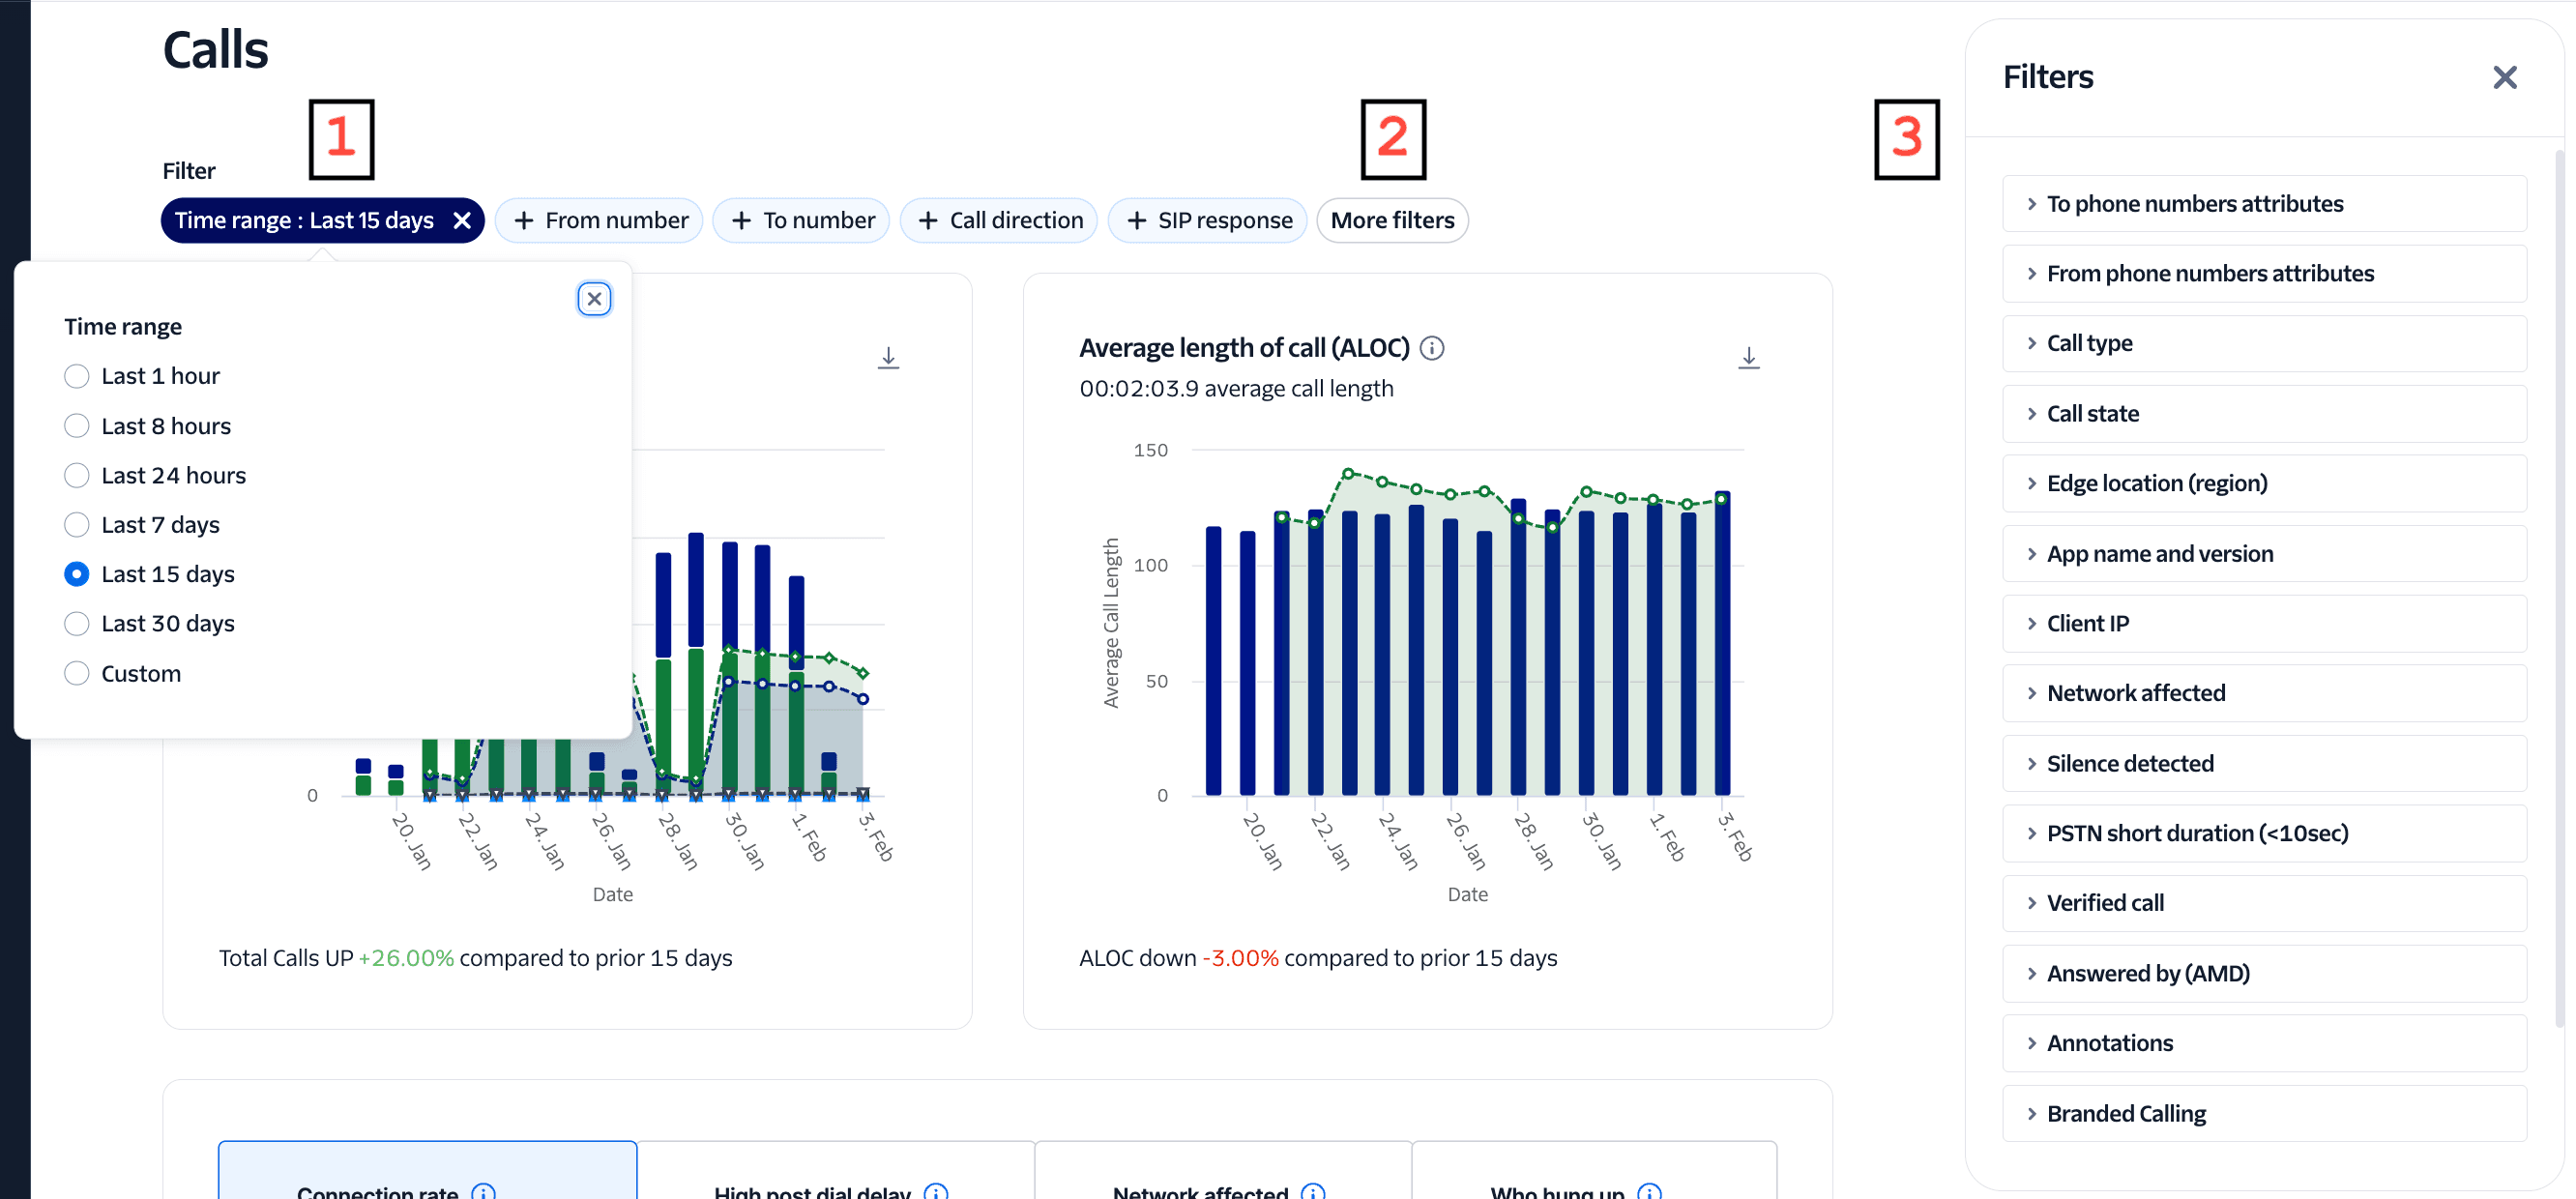Click the High post dial delay info icon
Screen dimensions: 2576x1199
click(936, 1191)
